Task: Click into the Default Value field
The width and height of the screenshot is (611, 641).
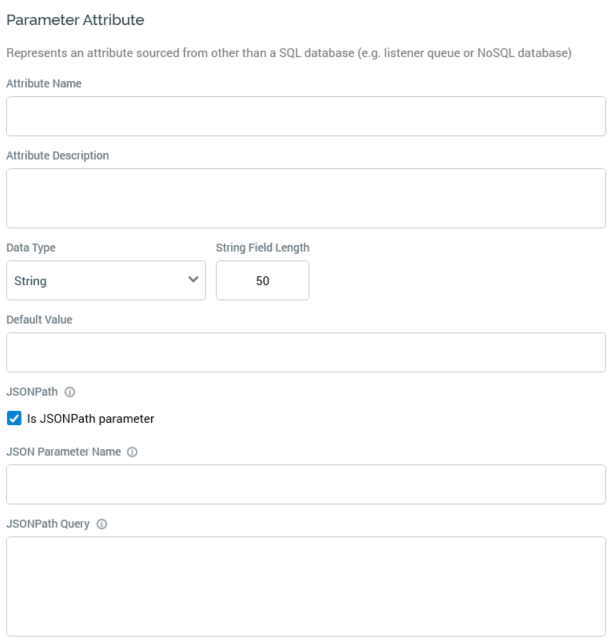Action: tap(305, 352)
